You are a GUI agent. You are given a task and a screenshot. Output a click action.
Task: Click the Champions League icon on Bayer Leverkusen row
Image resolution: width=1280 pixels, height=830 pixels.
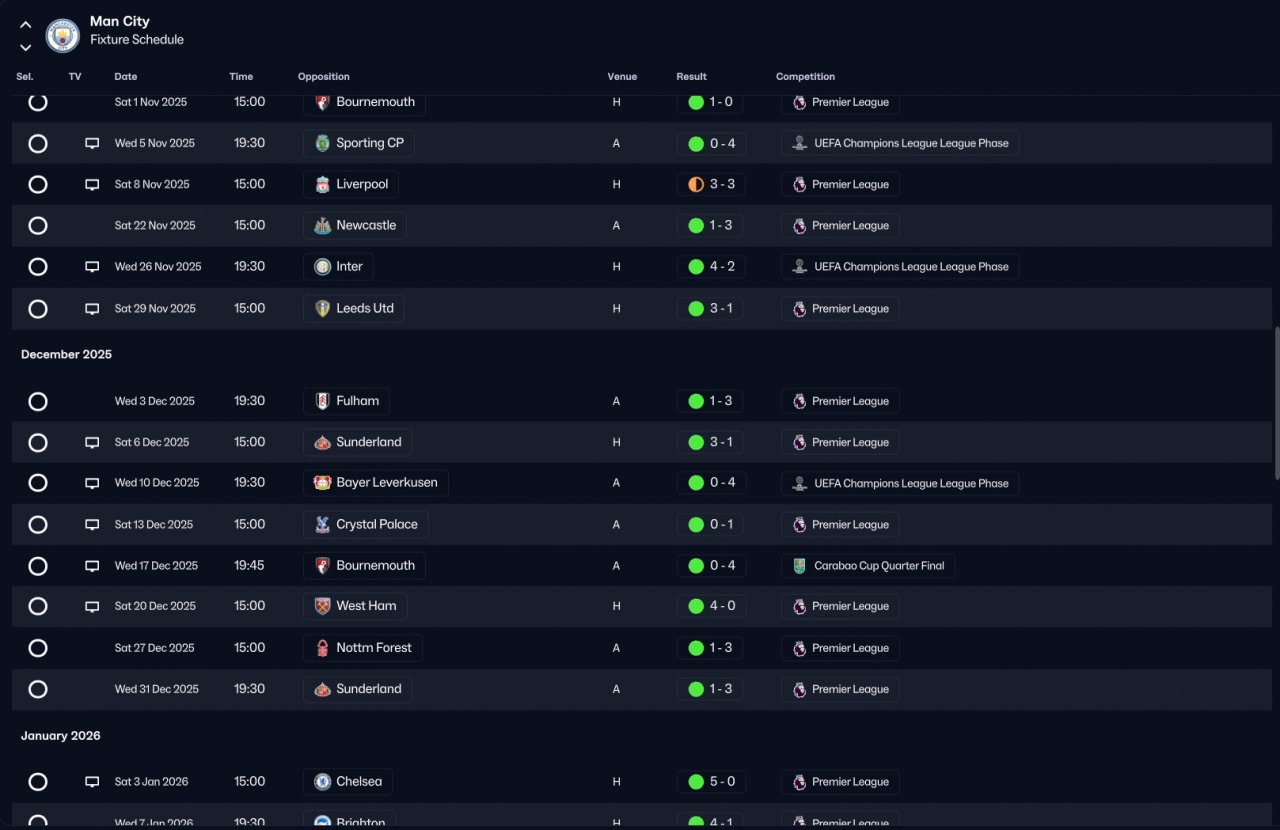click(x=799, y=483)
